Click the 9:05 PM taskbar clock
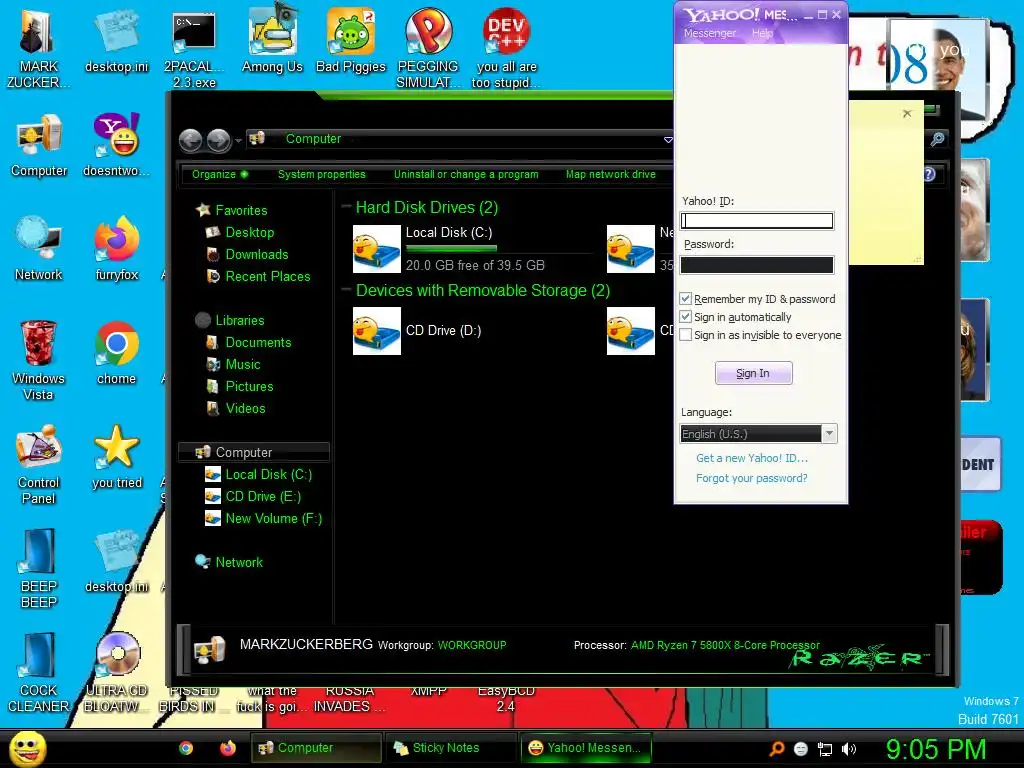 (936, 749)
